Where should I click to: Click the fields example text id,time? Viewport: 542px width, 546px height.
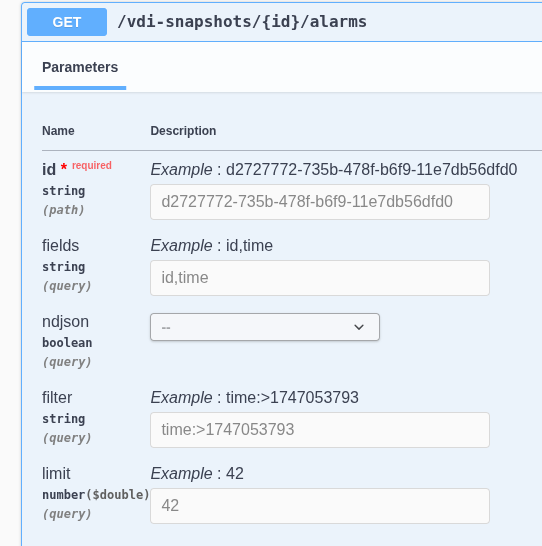click(249, 245)
